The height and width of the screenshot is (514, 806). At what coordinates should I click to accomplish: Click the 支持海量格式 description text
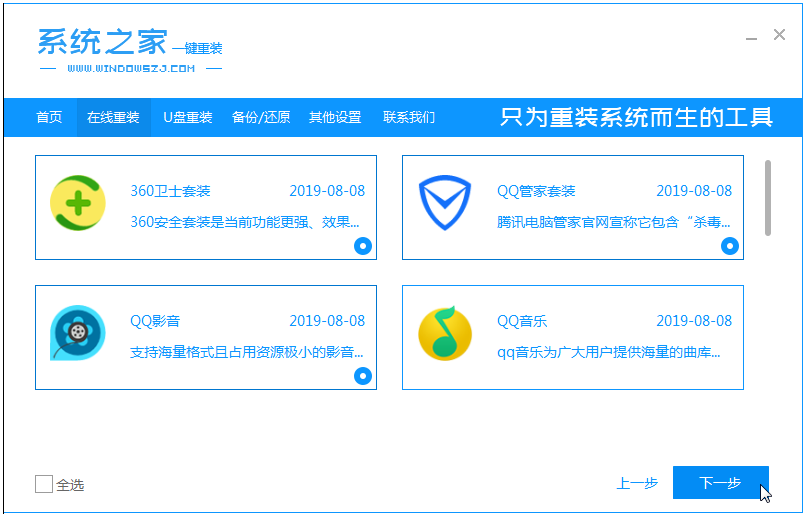247,352
